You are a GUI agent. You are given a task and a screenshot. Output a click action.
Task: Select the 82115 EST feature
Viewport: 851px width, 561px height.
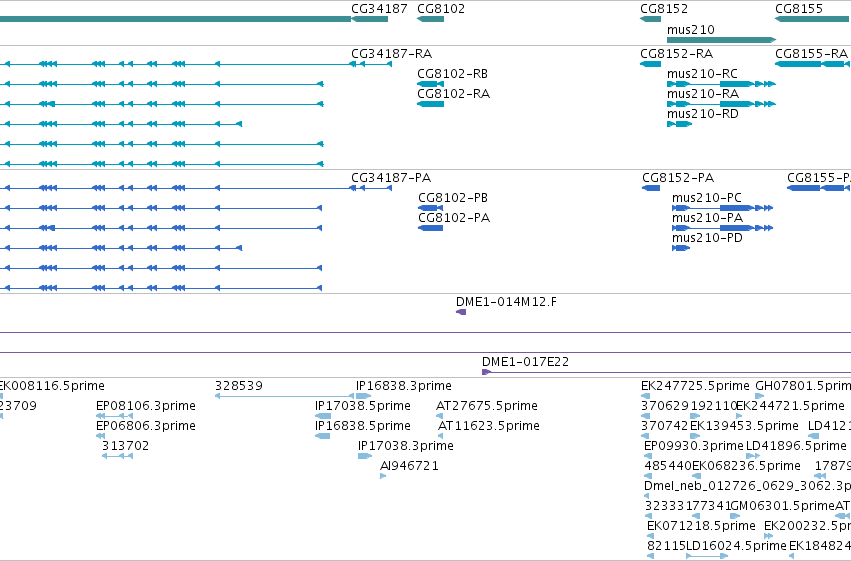tap(651, 556)
